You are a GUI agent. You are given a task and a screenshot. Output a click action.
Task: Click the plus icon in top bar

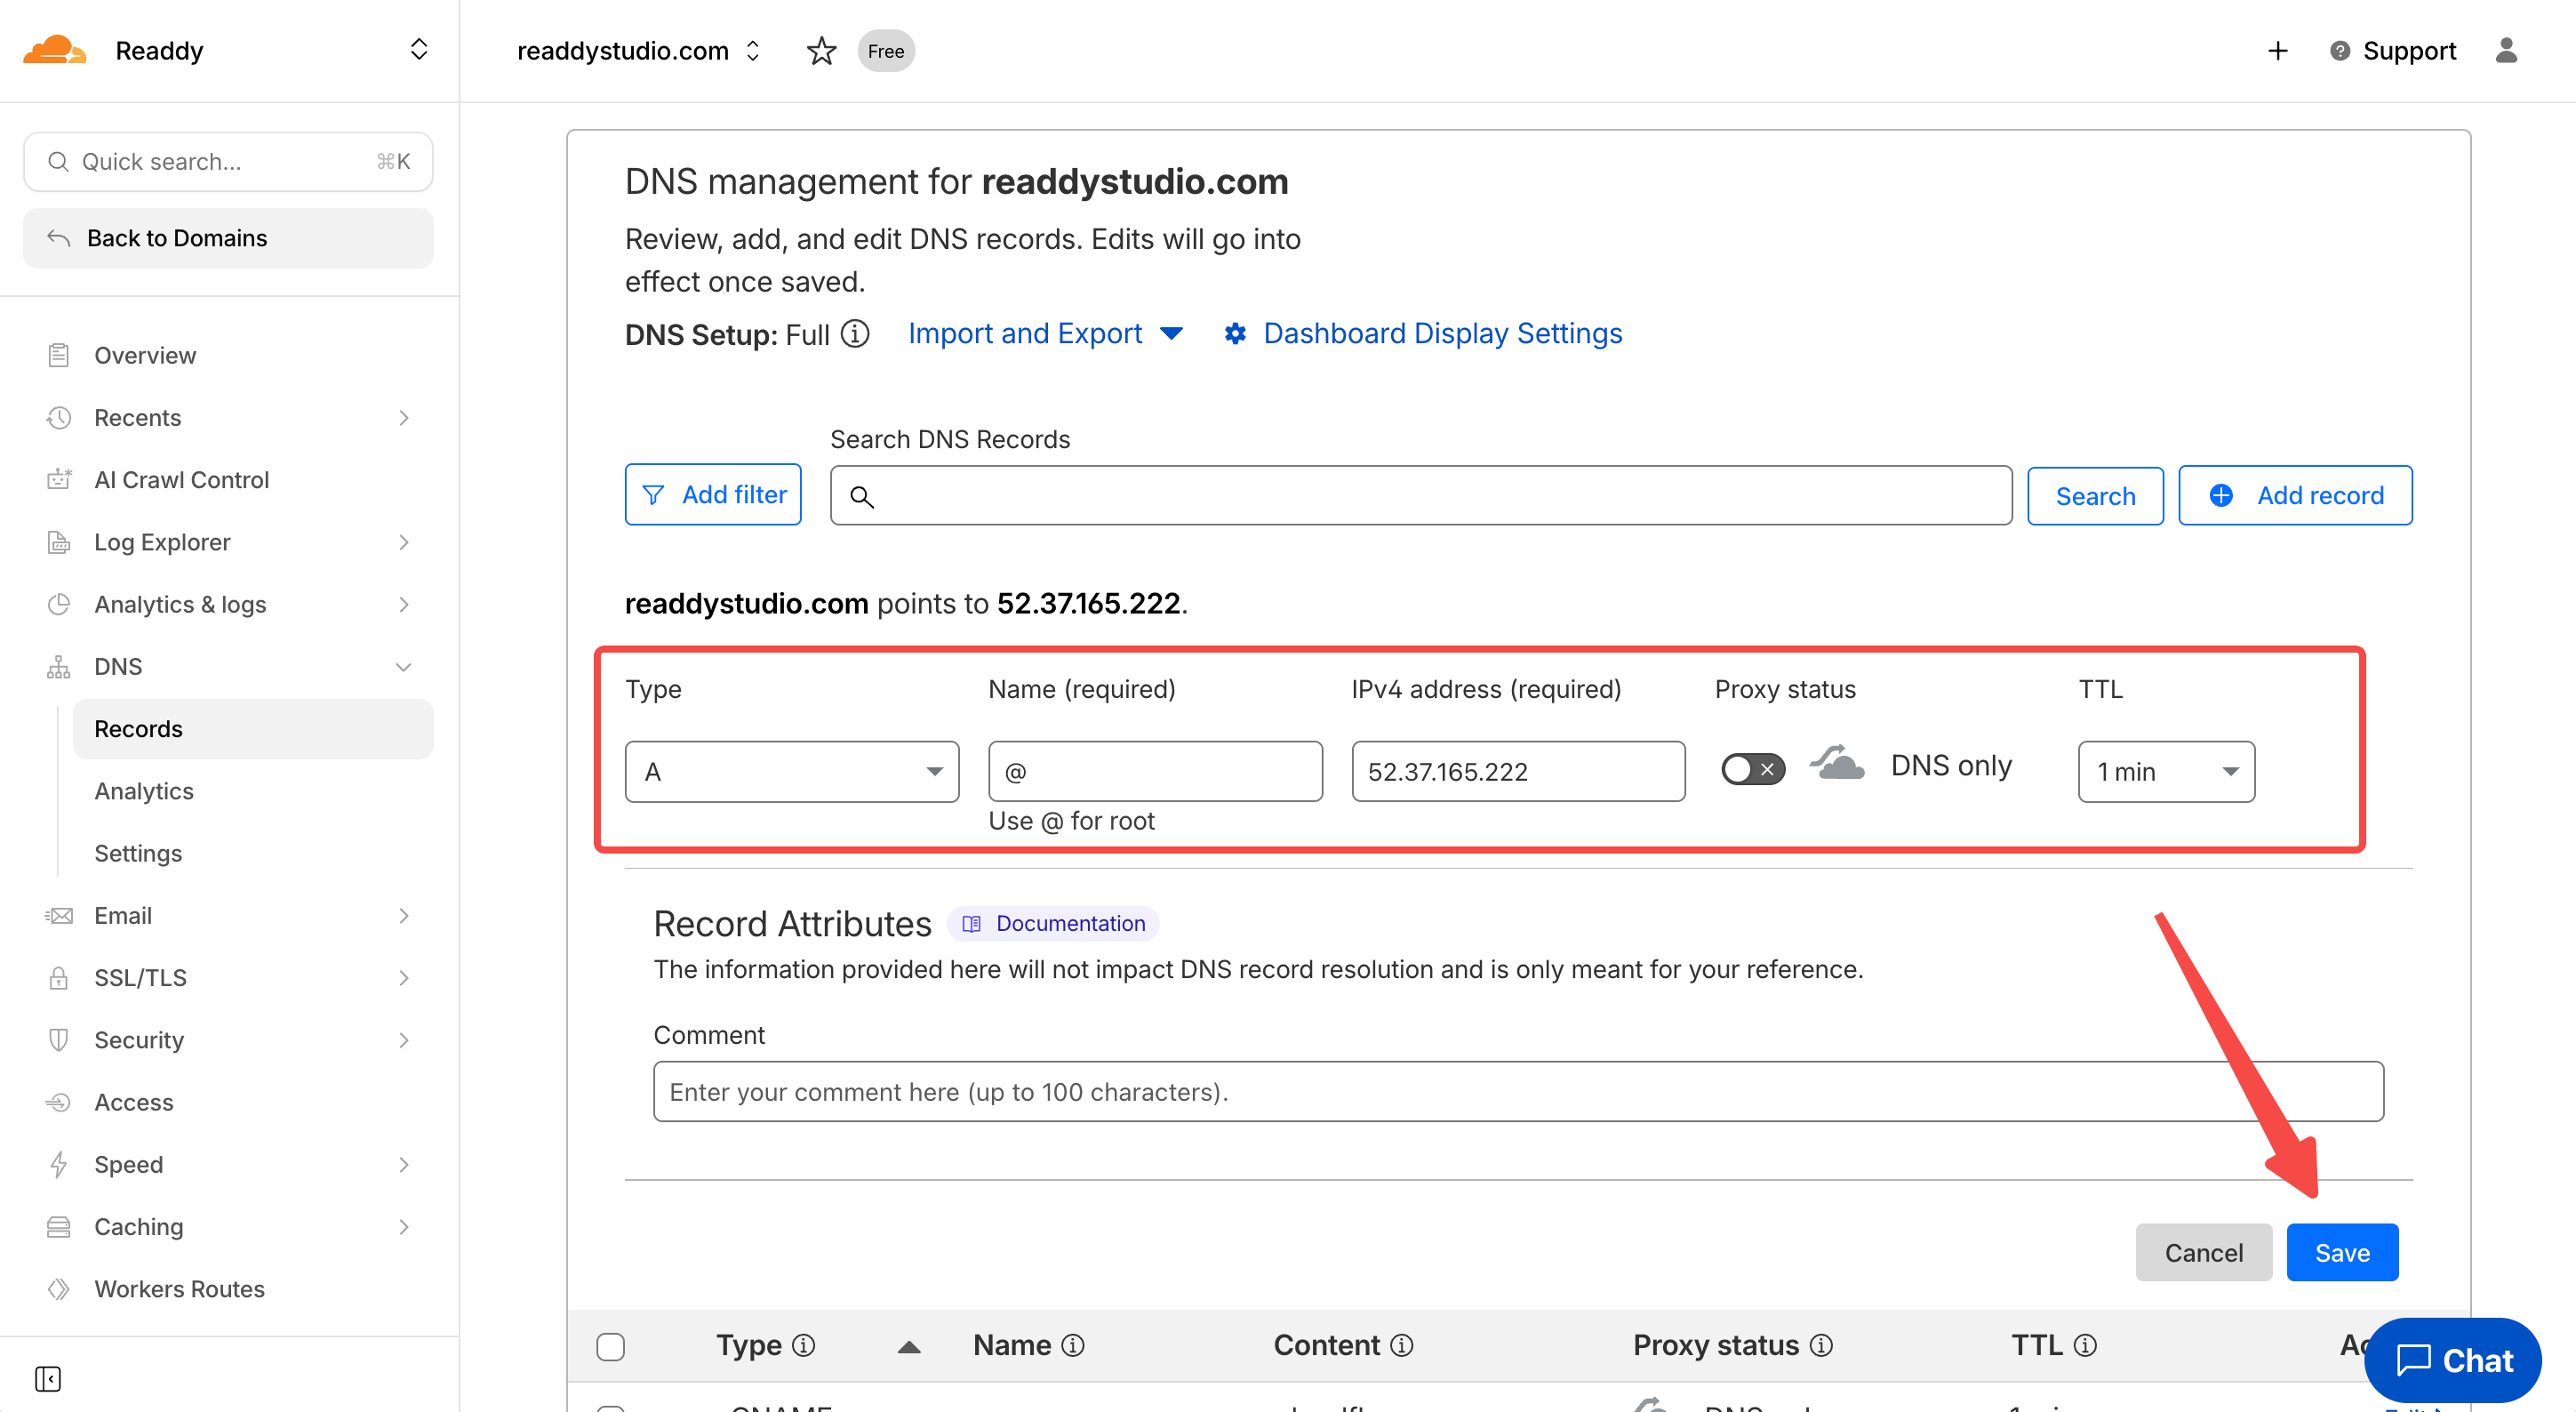2277,51
